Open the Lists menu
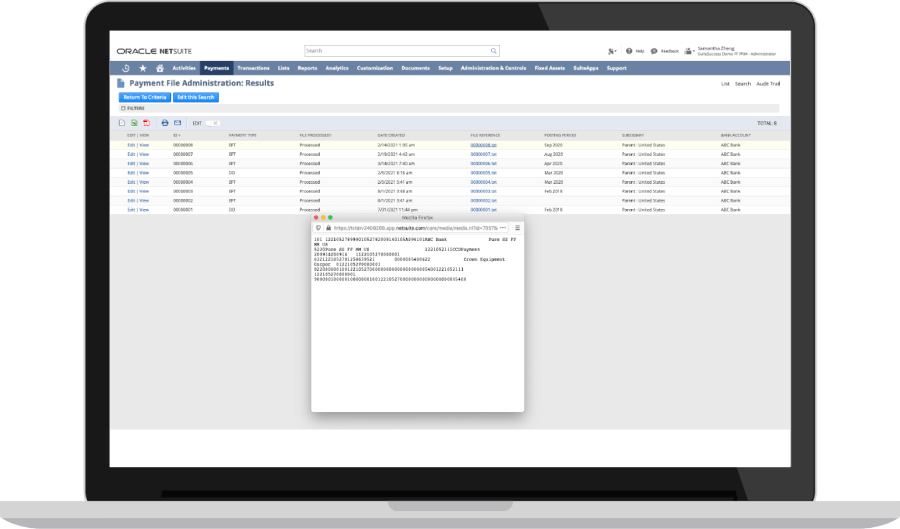The width and height of the screenshot is (900, 529). 284,68
